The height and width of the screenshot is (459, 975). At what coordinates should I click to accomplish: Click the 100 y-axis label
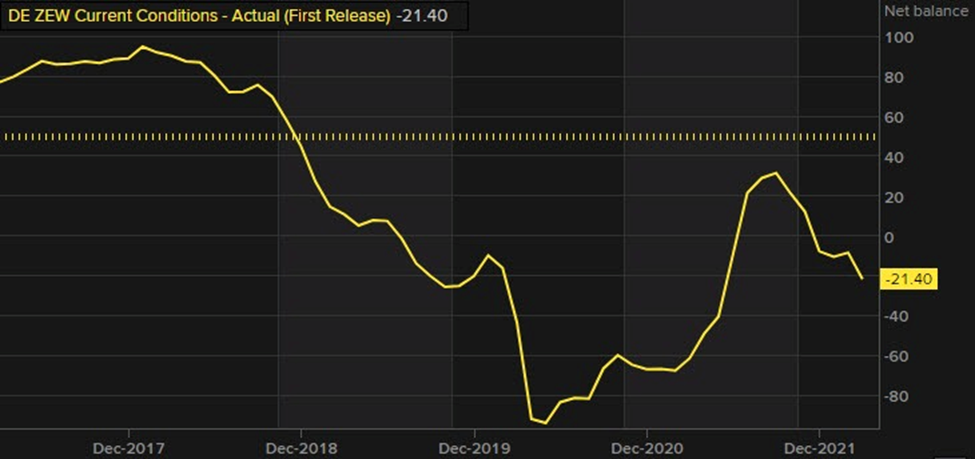tap(899, 38)
